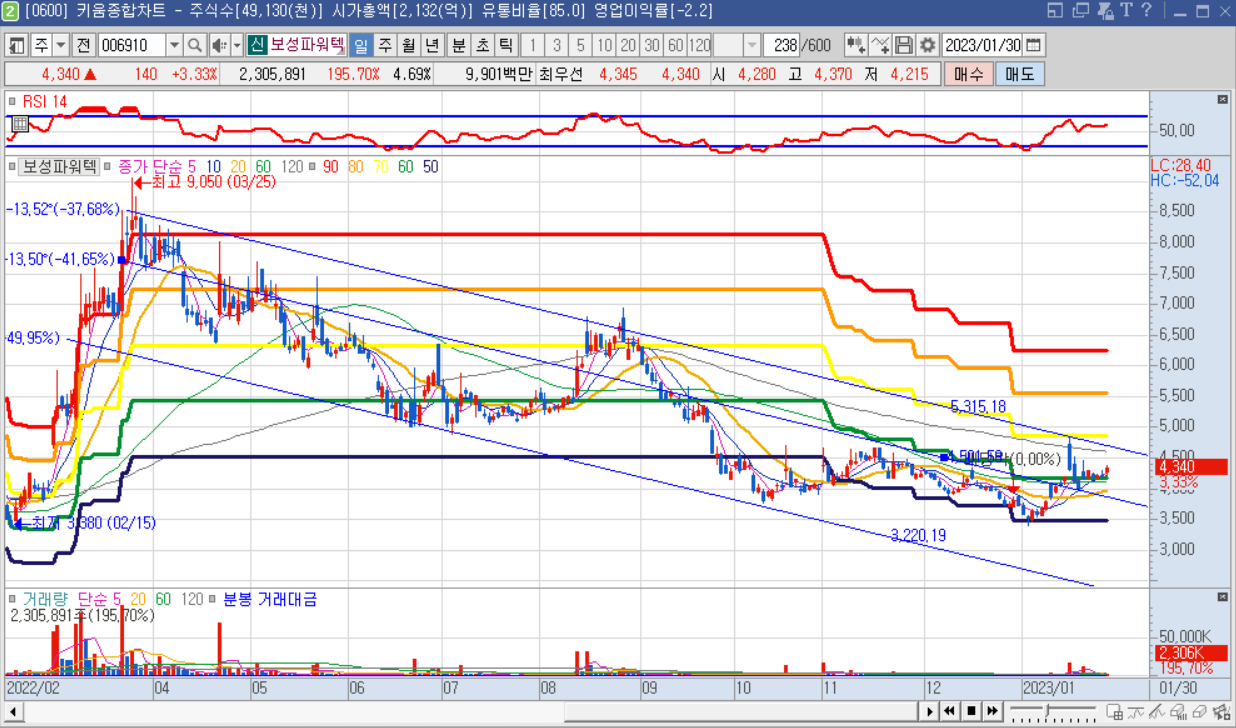Click the 보성파워텍 stock name label in chart
This screenshot has height=728, width=1236.
(x=59, y=167)
